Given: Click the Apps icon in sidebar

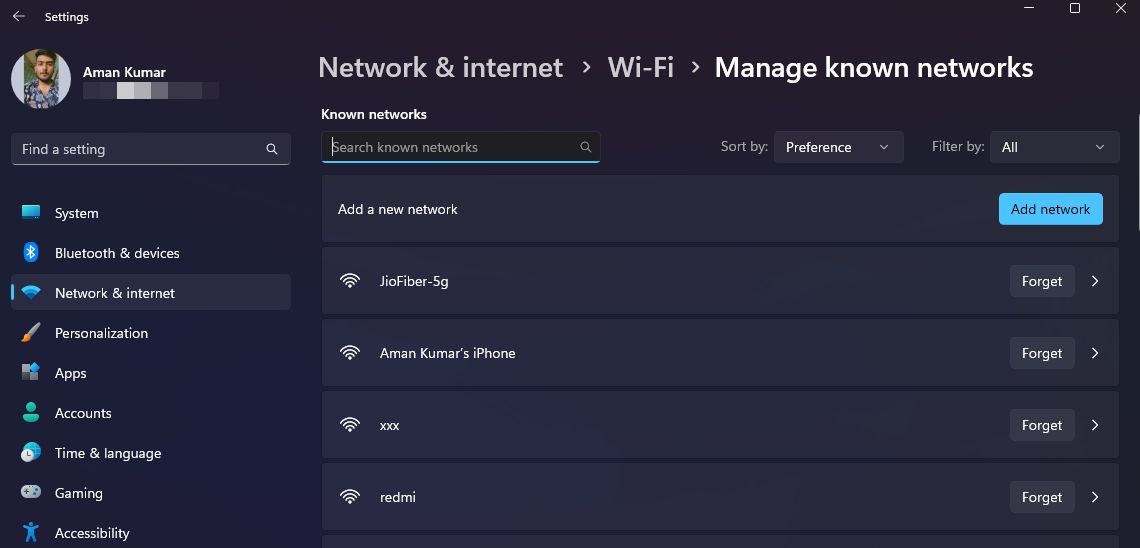Looking at the screenshot, I should pos(31,373).
